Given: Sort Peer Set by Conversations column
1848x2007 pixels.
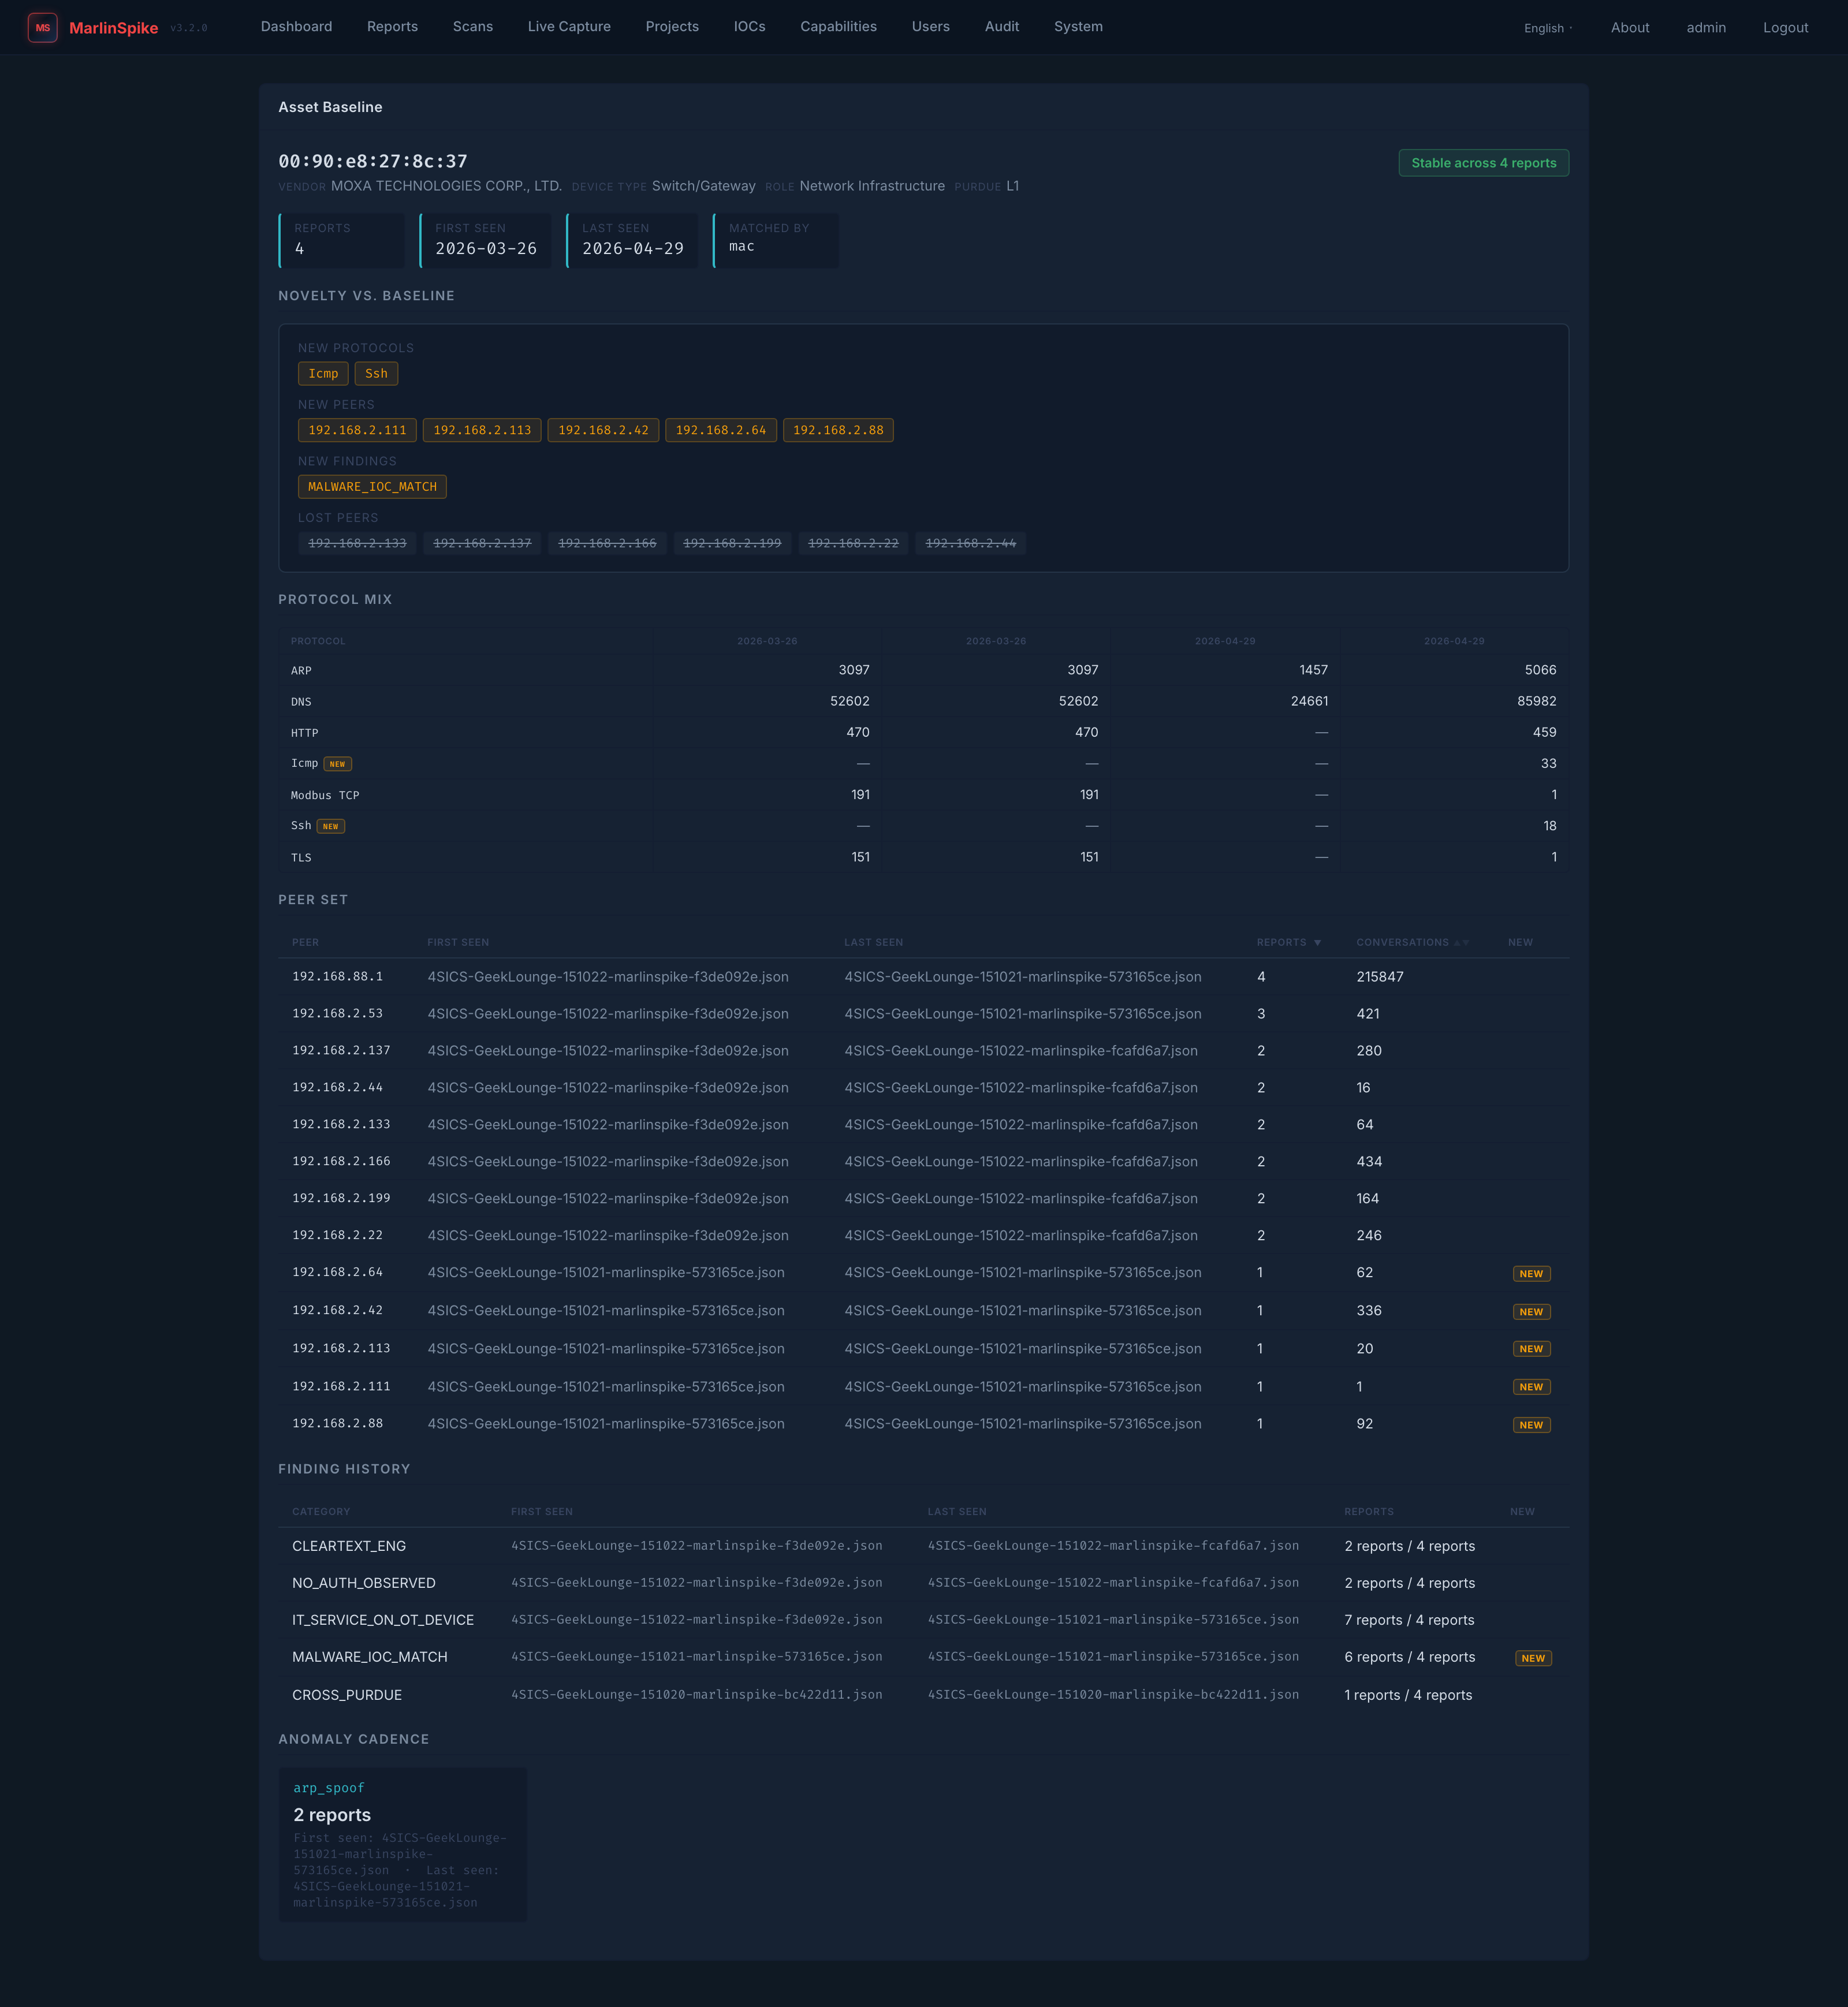Looking at the screenshot, I should [1412, 942].
